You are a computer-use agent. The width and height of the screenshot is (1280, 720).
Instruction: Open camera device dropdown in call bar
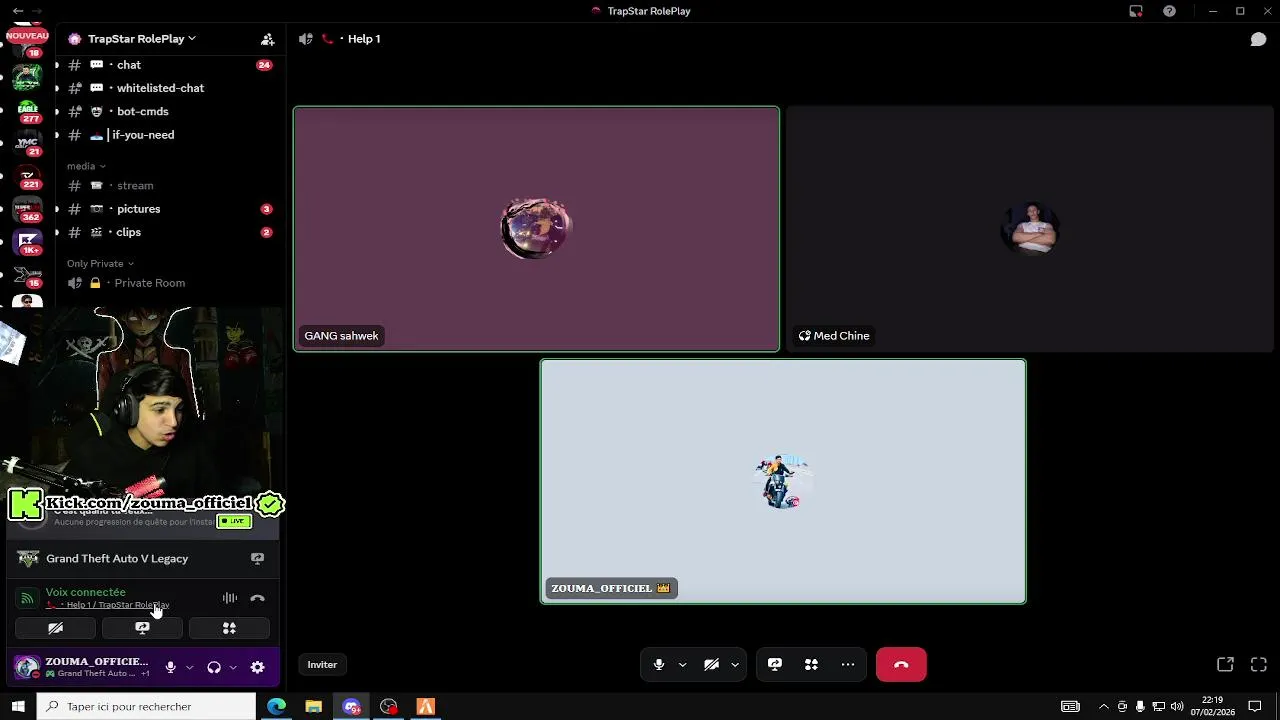click(x=735, y=664)
